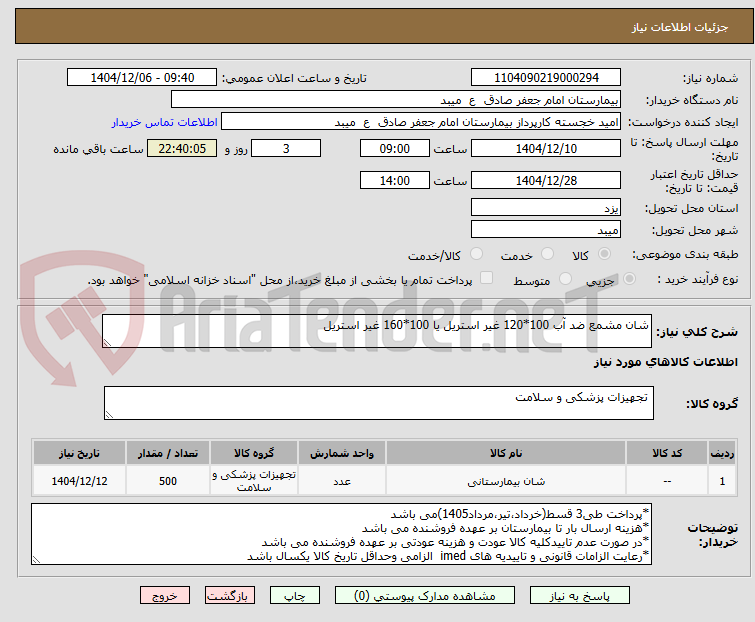Screen dimensions: 755x622
Task: Click the شماره نیاز number field
Action: (546, 78)
